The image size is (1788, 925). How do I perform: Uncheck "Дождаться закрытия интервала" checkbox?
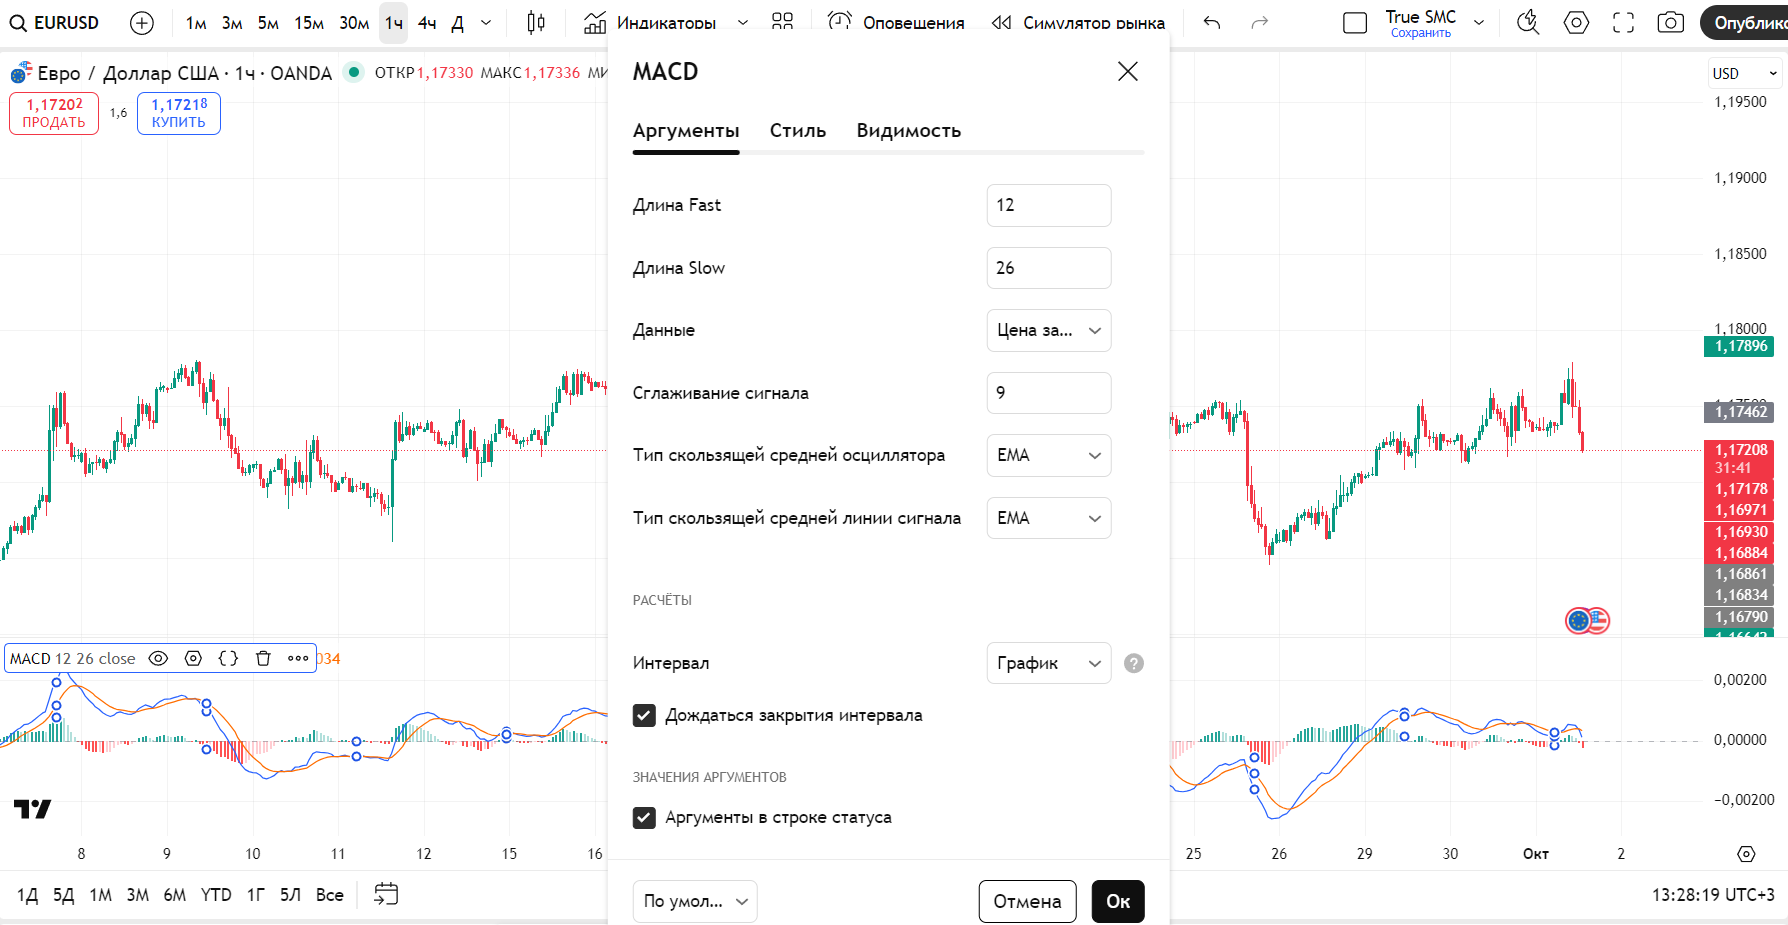644,715
